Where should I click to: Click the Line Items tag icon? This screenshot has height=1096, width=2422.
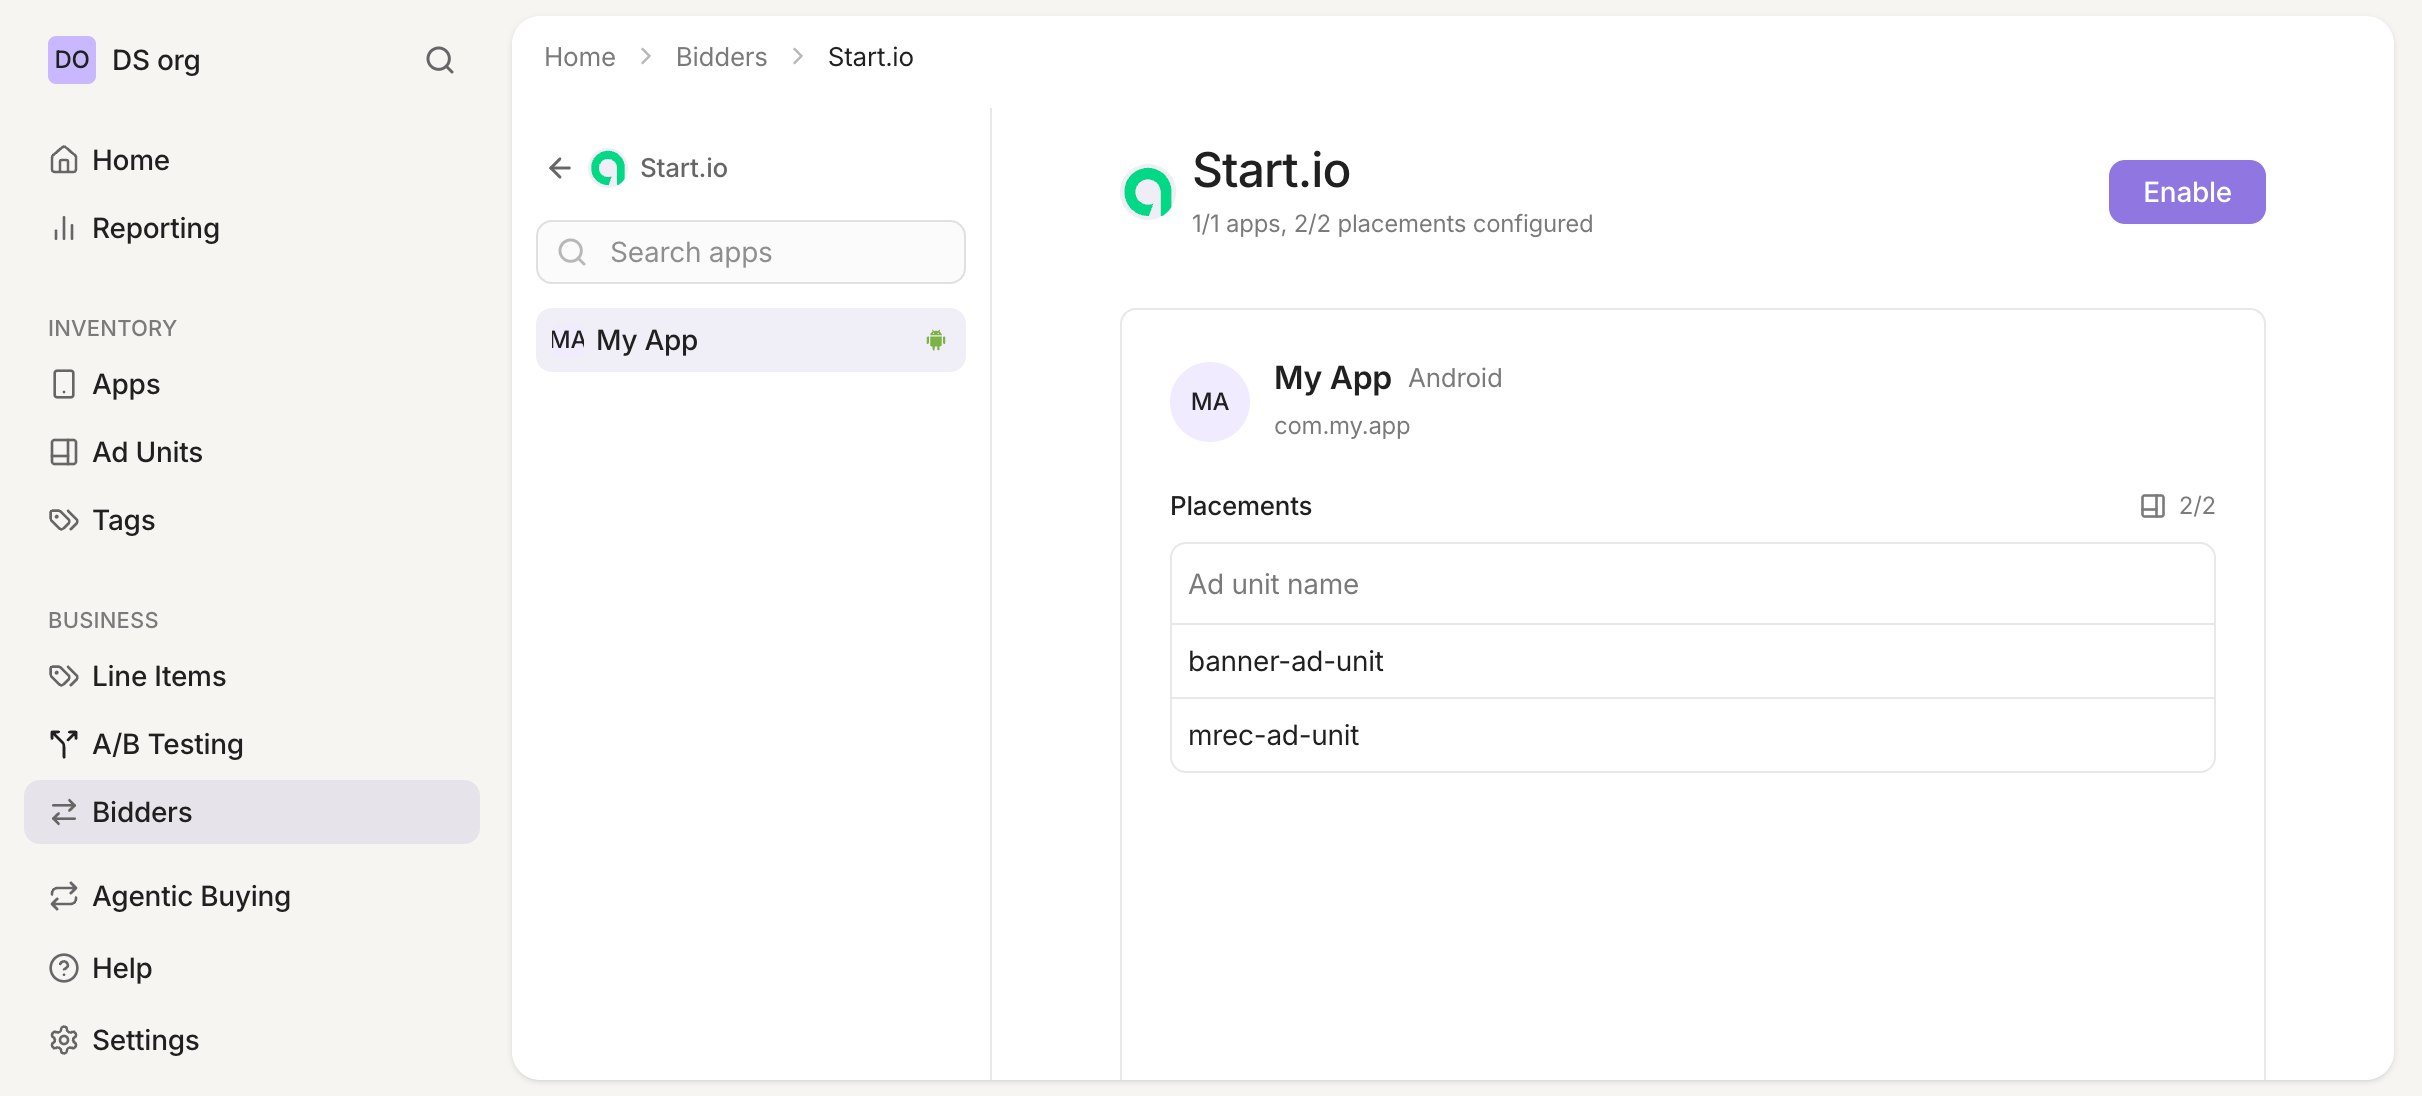coord(64,676)
